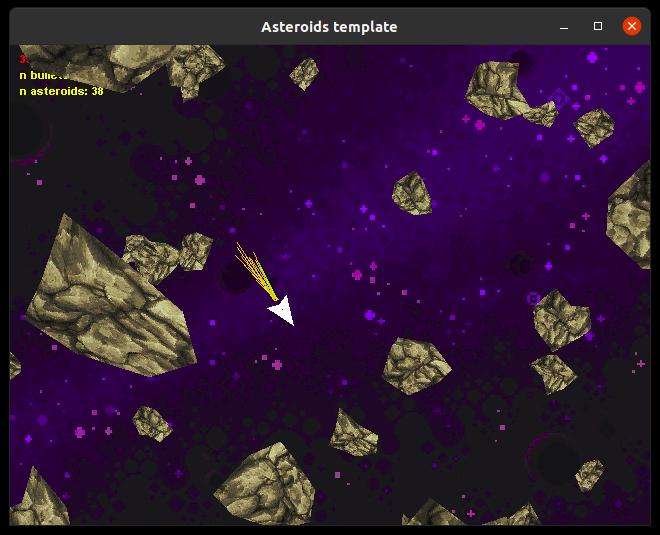Click the yellow bullet streaks behind the ship
This screenshot has width=660, height=535.
(x=255, y=271)
